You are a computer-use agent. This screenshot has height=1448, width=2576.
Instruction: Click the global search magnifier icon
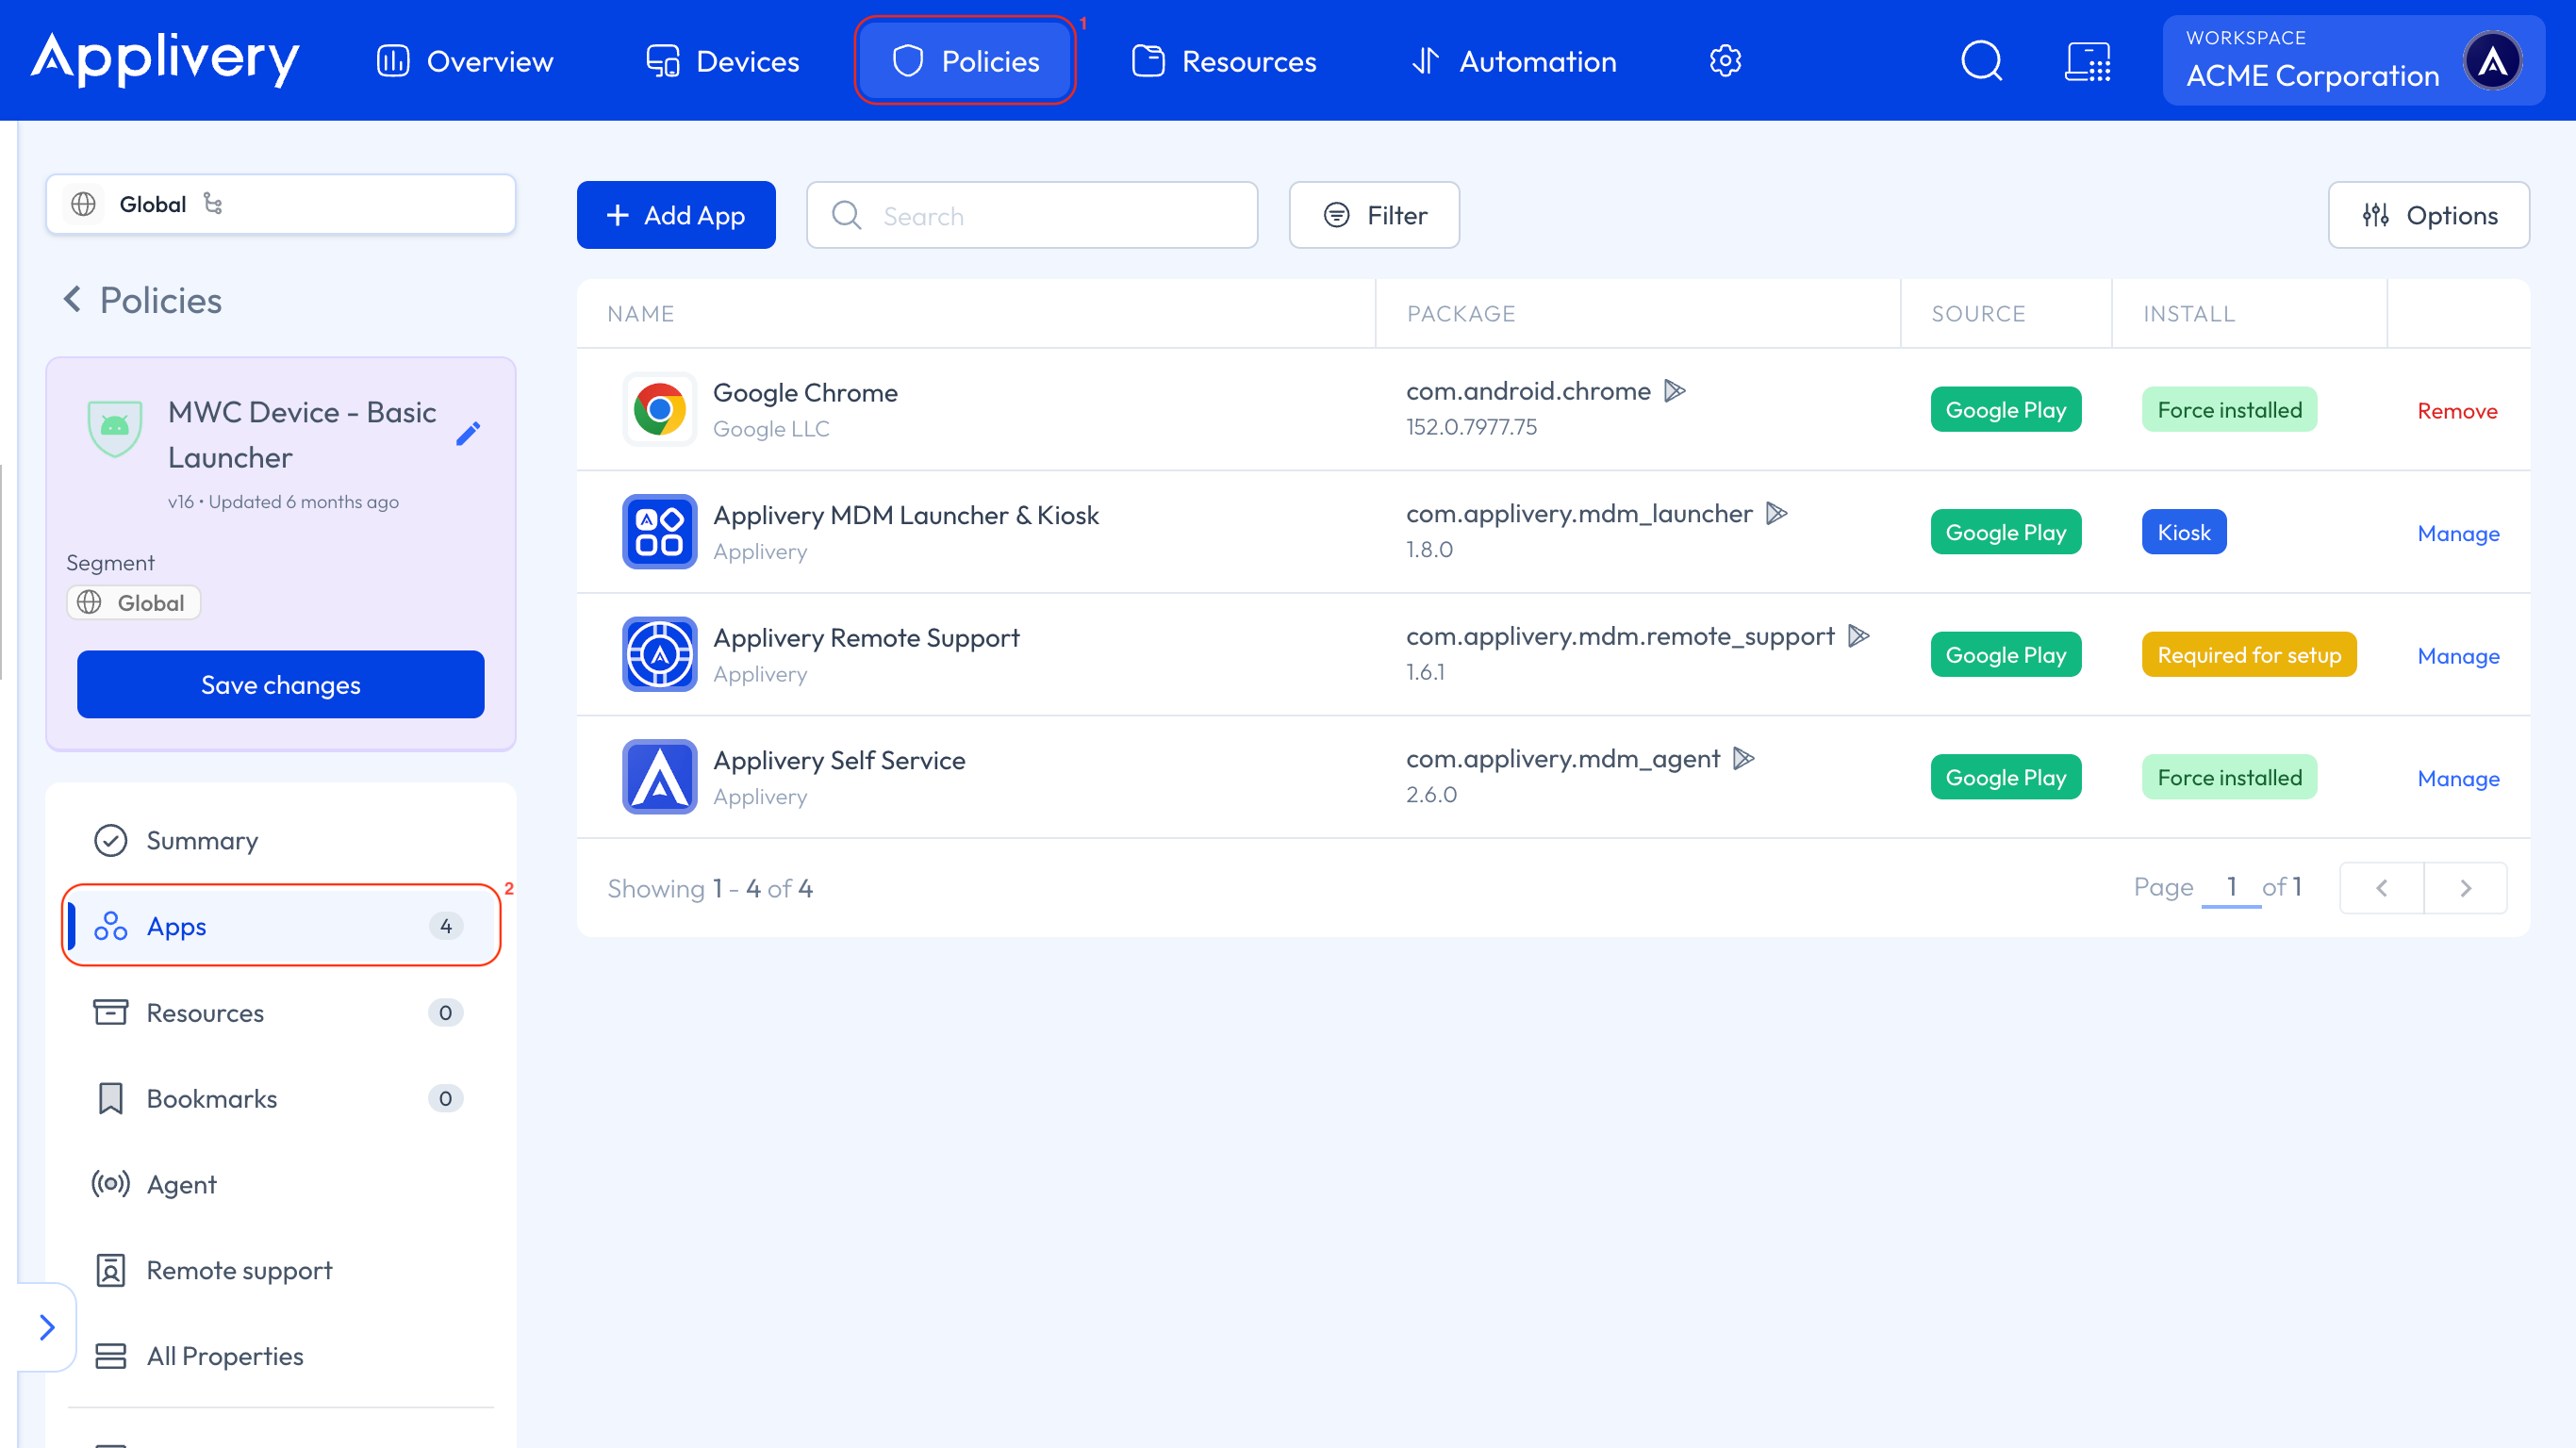(1981, 61)
